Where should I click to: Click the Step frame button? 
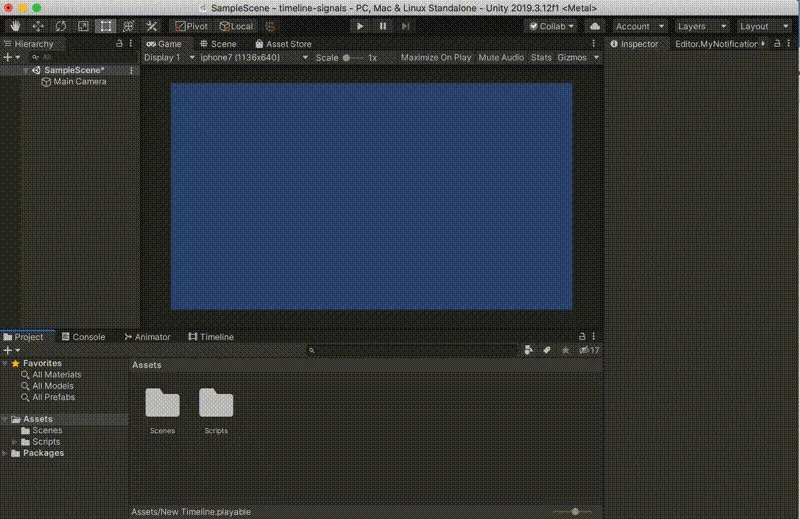406,26
